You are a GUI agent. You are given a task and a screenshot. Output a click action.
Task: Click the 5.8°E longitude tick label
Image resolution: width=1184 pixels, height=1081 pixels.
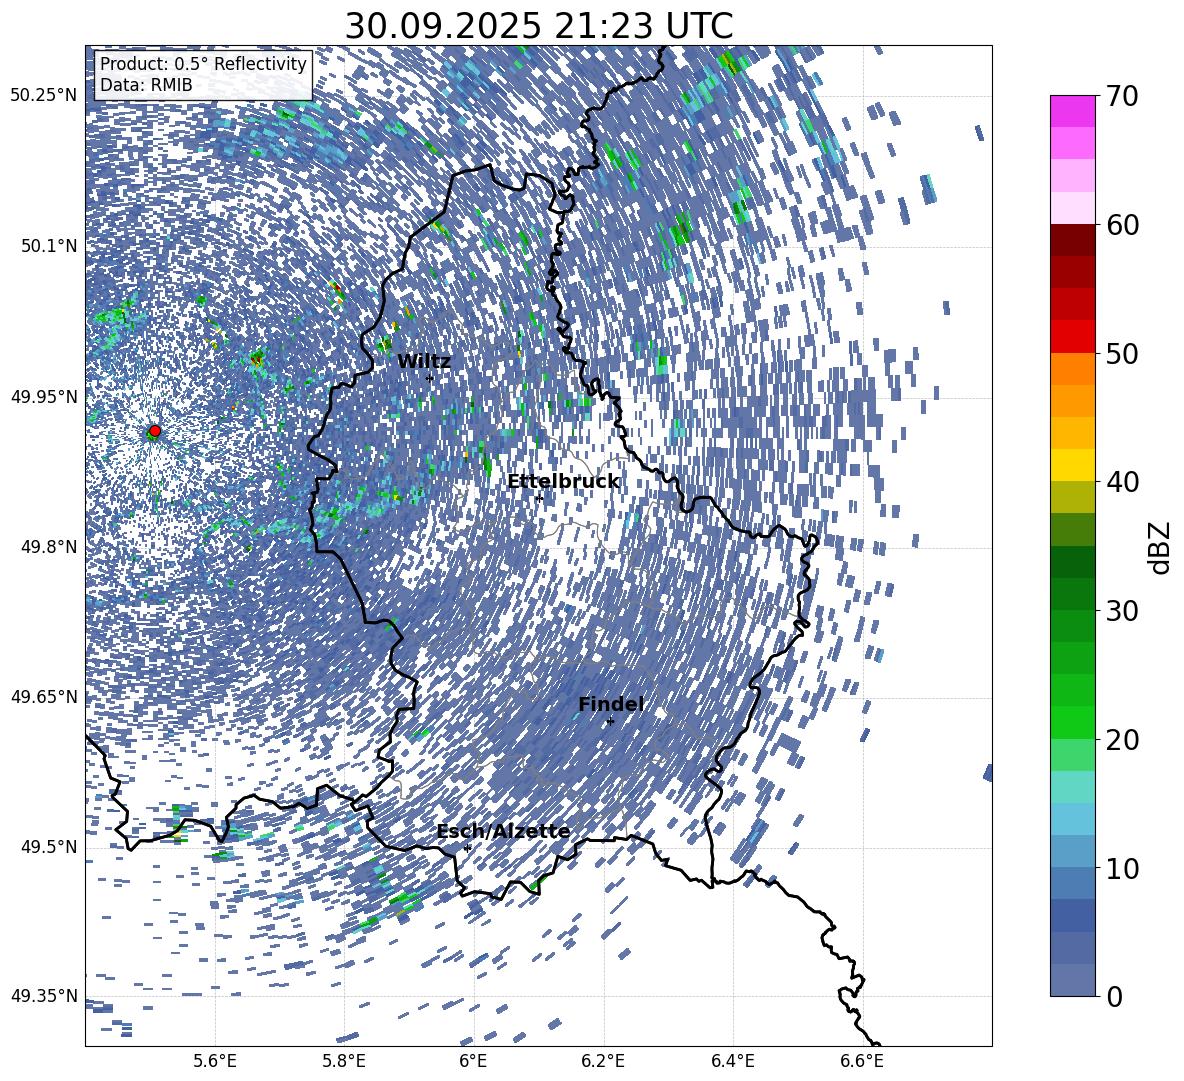tap(344, 1061)
